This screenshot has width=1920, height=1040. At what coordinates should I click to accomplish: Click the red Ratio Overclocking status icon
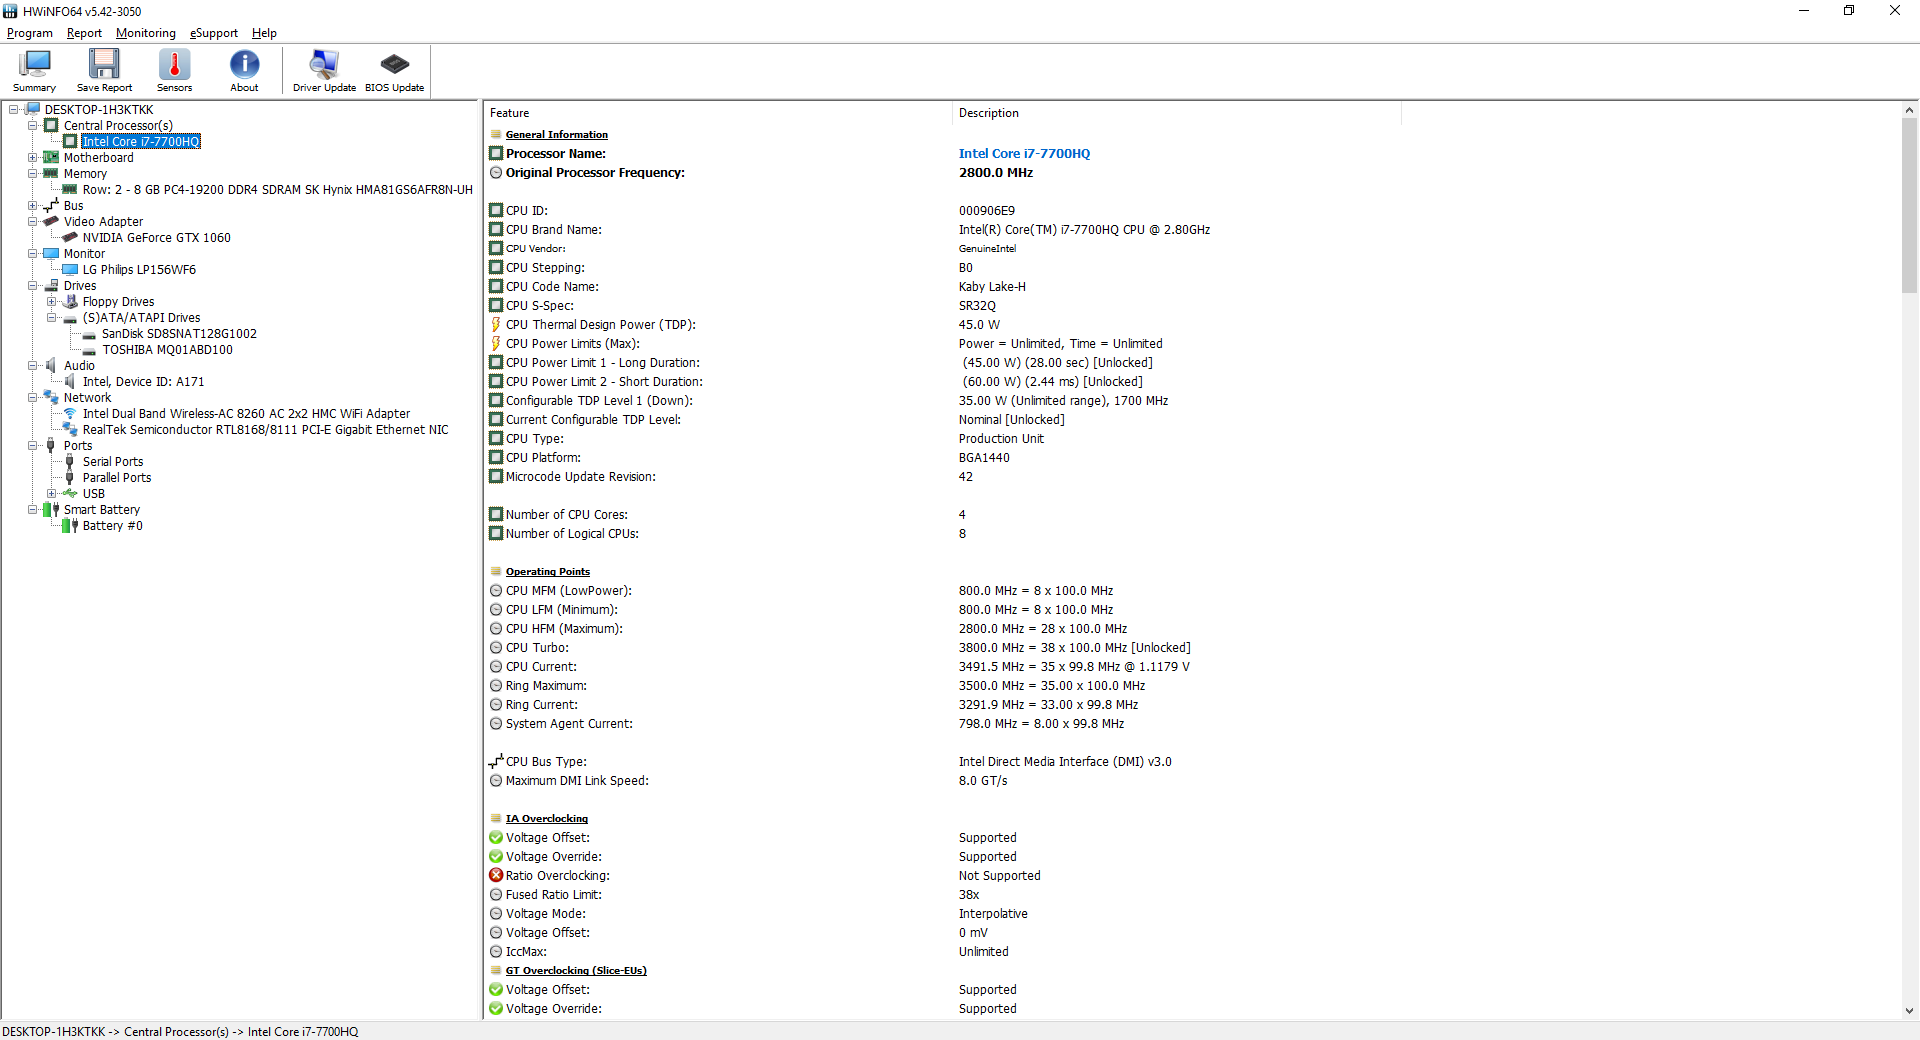(496, 875)
